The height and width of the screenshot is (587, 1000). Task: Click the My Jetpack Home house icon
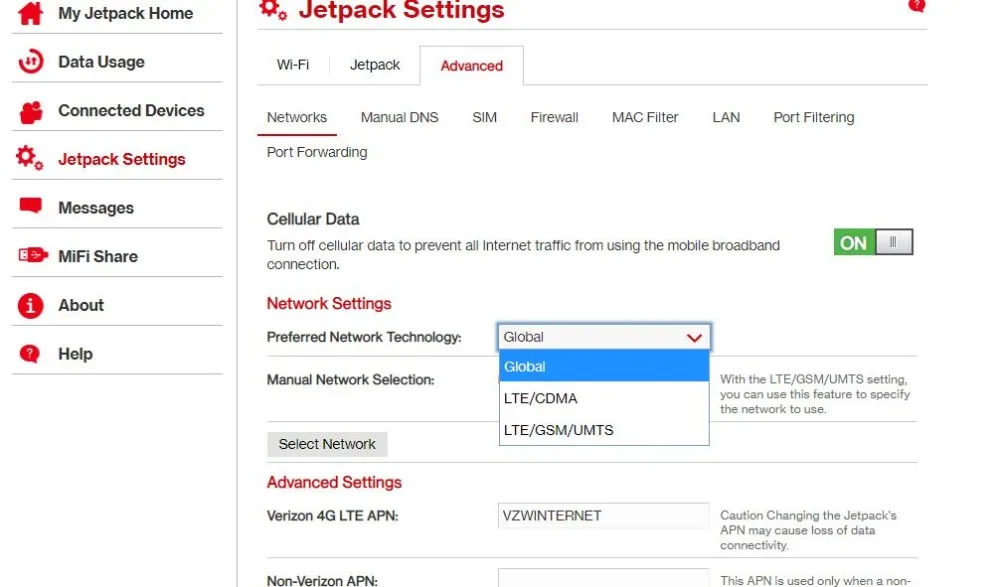click(x=30, y=13)
